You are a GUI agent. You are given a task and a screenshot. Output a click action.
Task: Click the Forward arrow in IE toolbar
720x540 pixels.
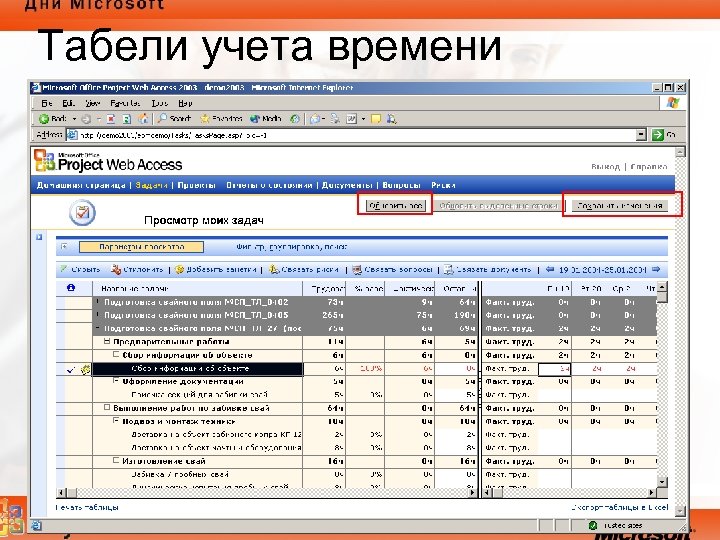[86, 119]
